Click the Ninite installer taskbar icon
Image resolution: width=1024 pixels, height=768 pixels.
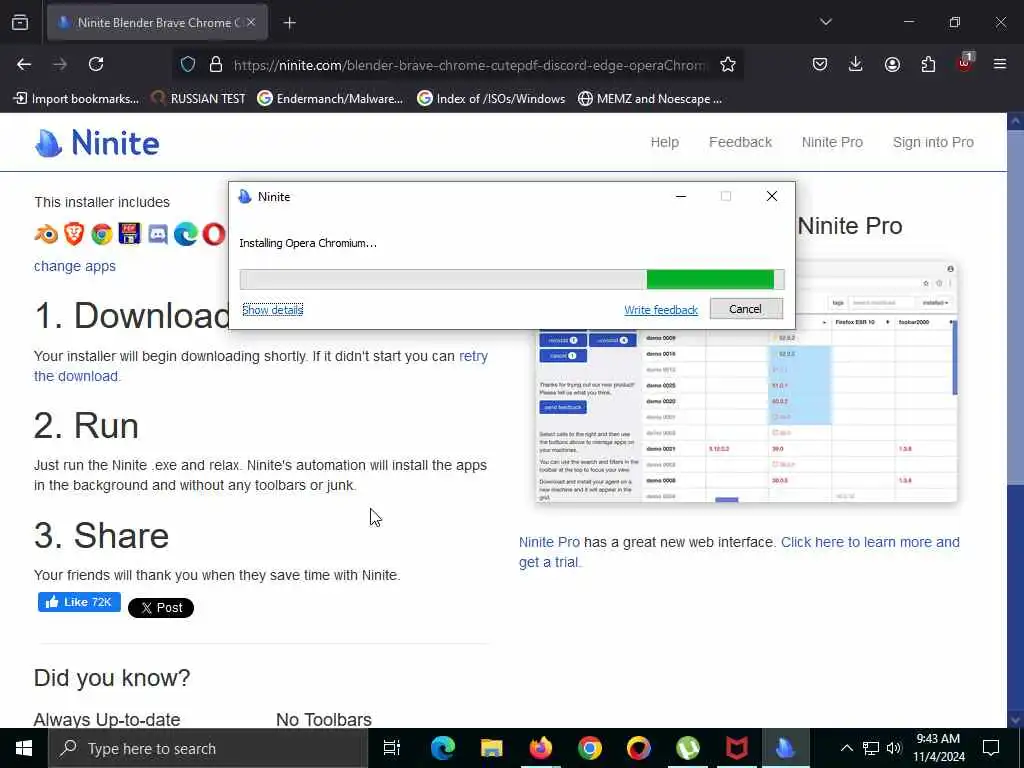pos(786,748)
